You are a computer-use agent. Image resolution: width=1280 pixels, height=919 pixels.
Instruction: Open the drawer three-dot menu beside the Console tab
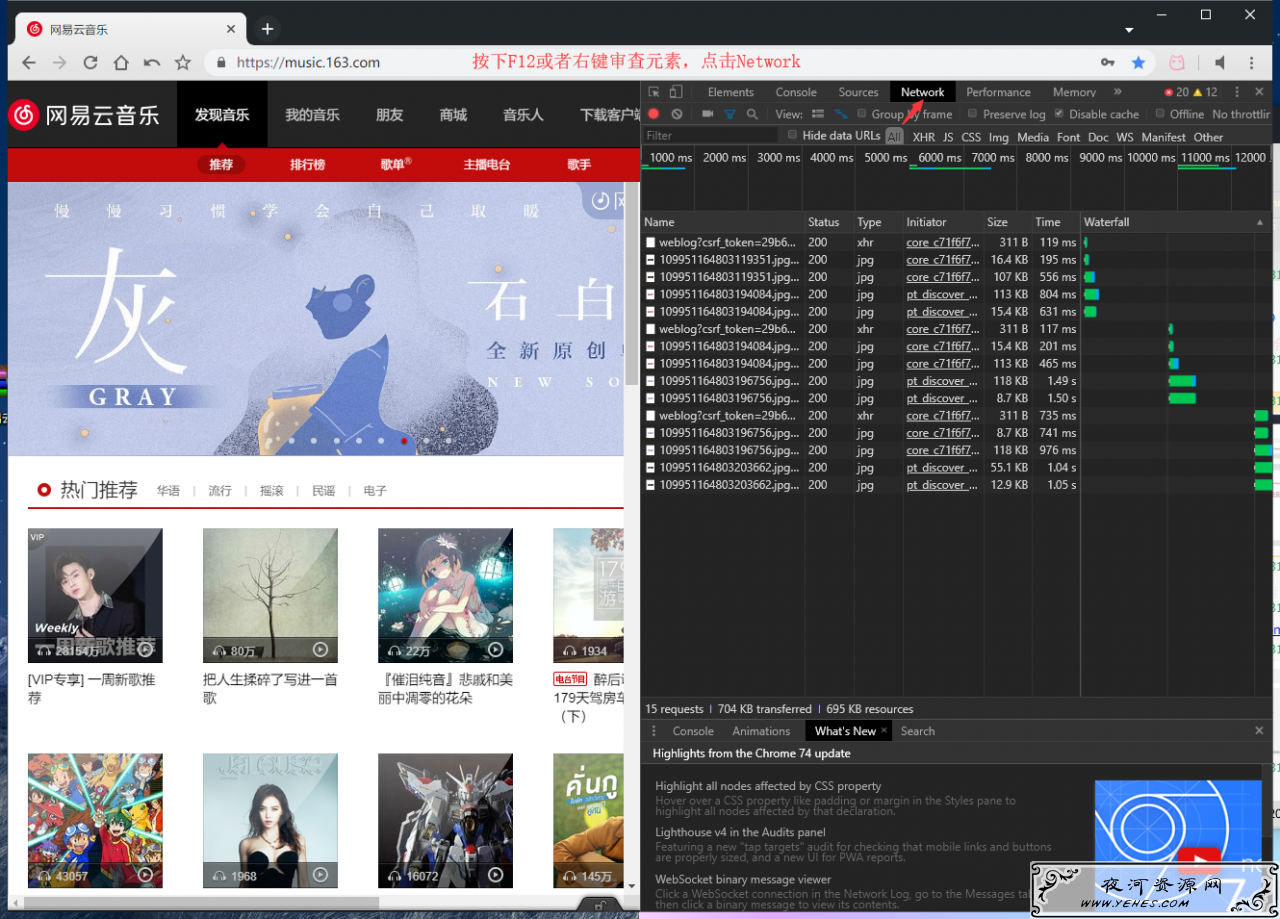(654, 731)
